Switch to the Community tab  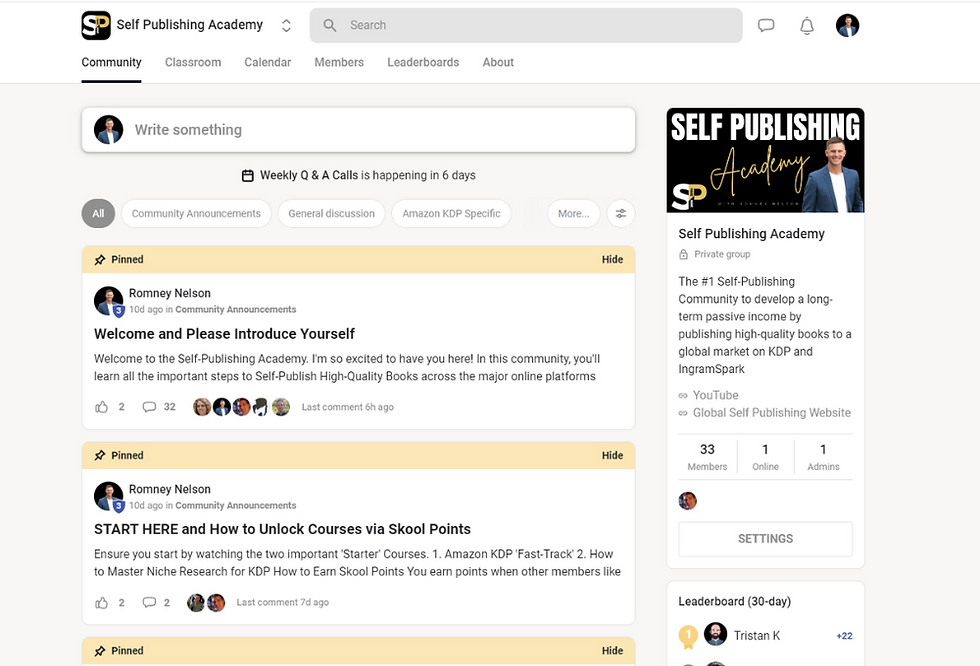pyautogui.click(x=111, y=62)
